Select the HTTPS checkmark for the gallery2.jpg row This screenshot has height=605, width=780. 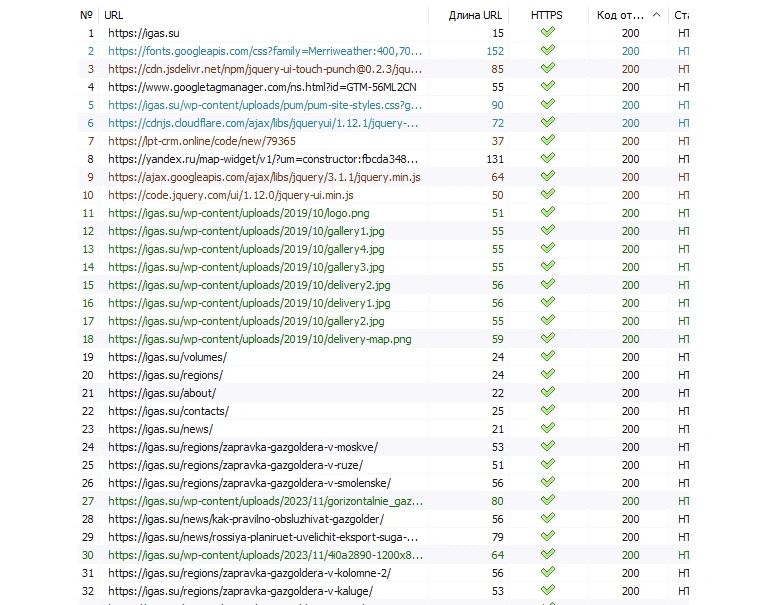[x=548, y=320]
